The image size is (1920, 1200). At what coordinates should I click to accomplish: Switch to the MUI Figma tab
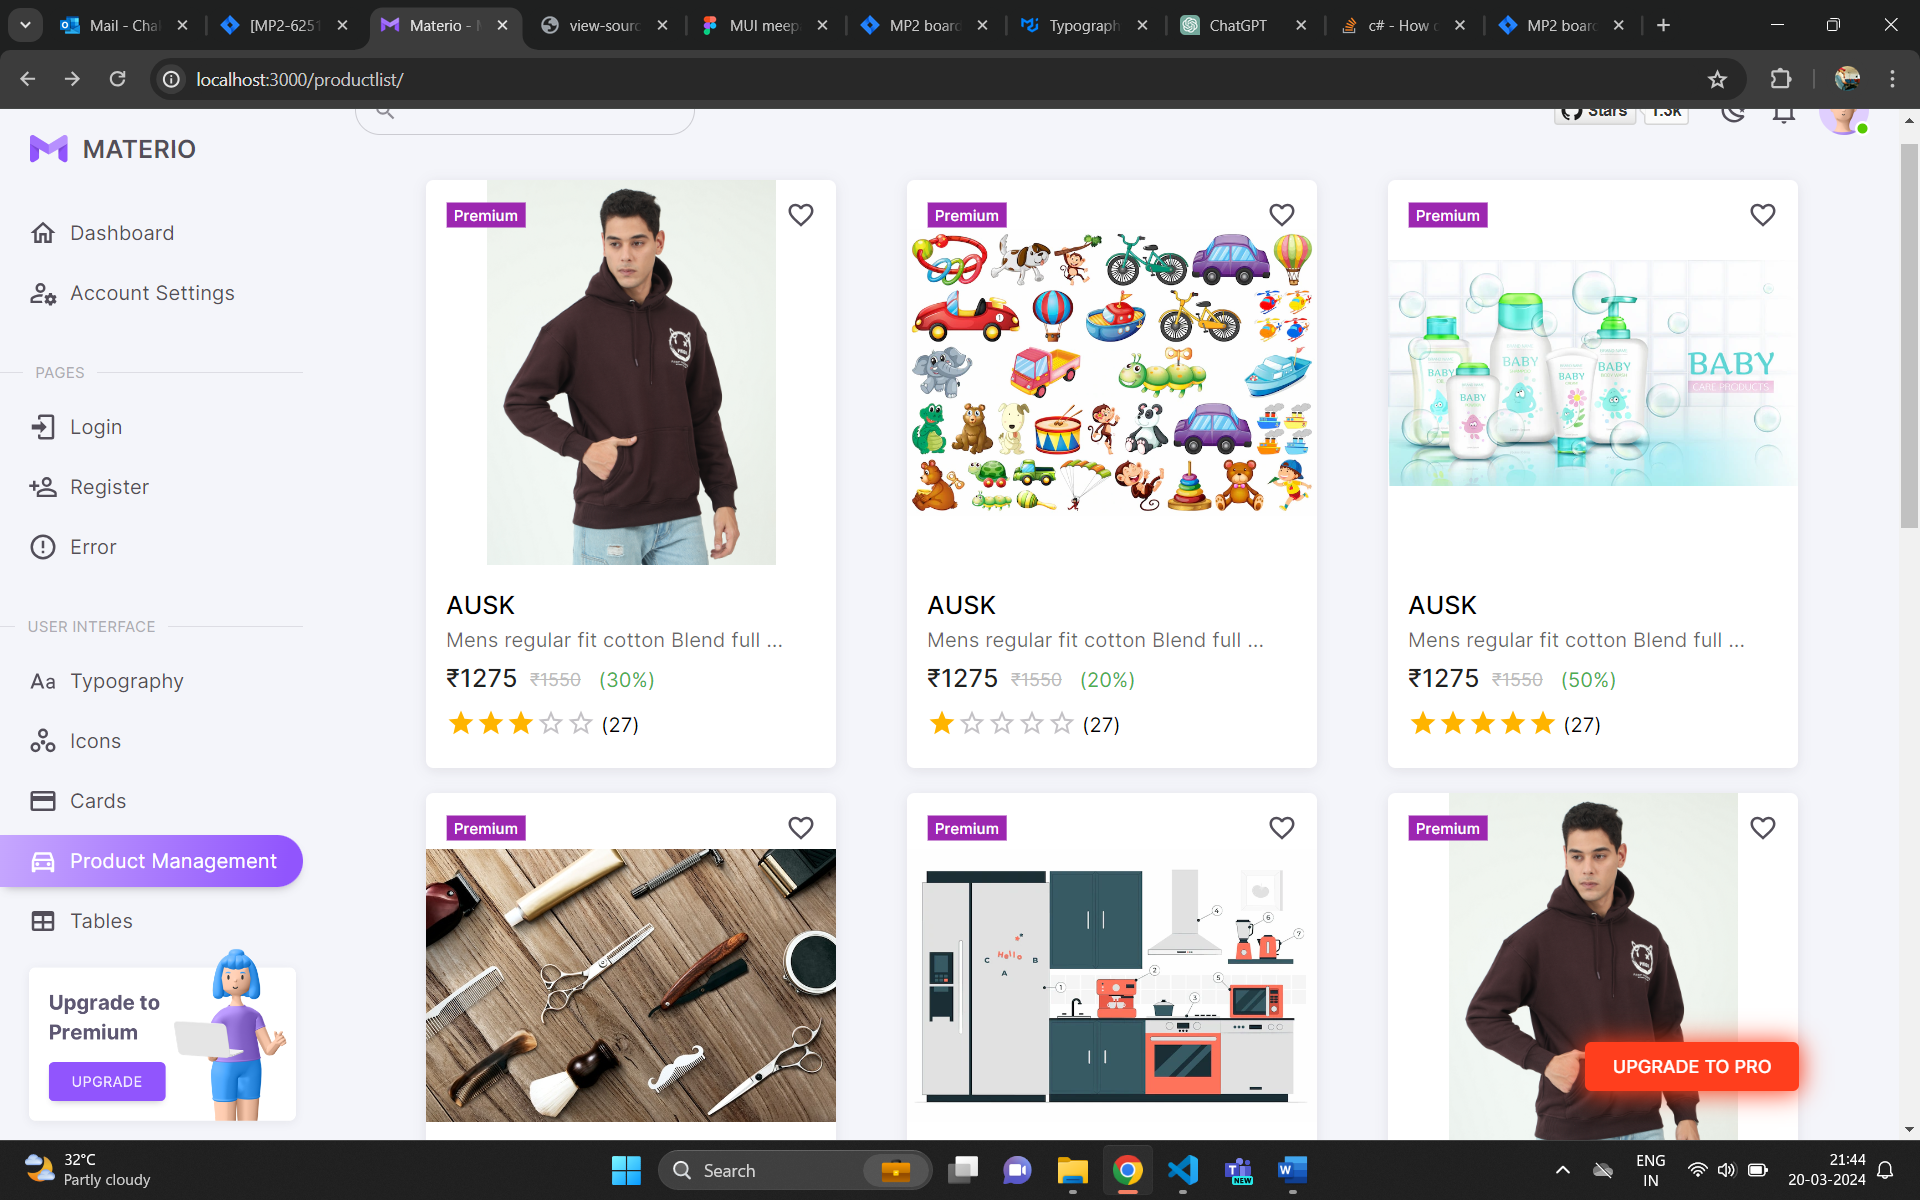pyautogui.click(x=763, y=25)
